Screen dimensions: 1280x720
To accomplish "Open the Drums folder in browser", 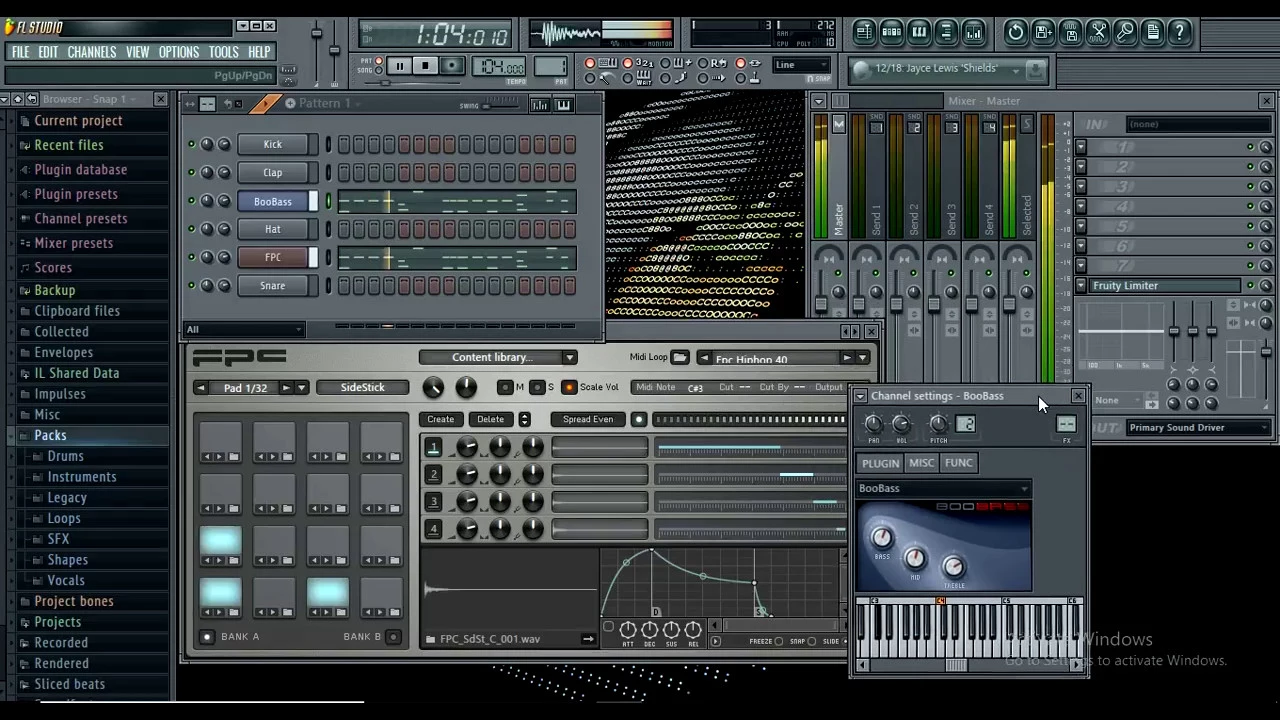I will (x=65, y=456).
